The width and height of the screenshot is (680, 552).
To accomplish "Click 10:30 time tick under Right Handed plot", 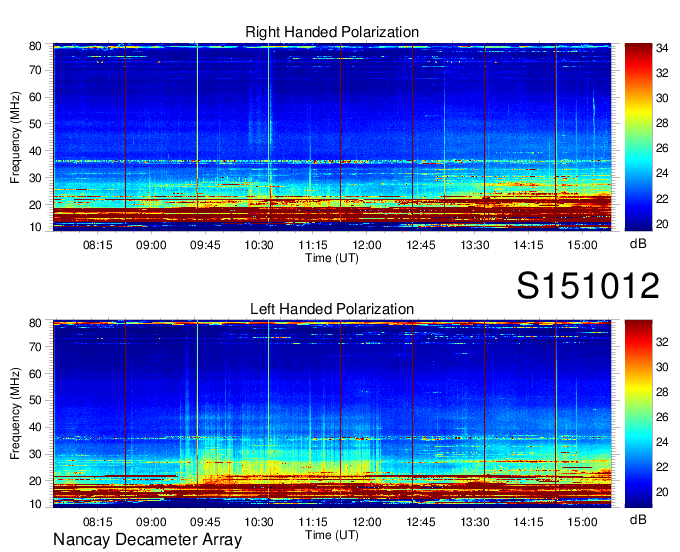I will 259,245.
